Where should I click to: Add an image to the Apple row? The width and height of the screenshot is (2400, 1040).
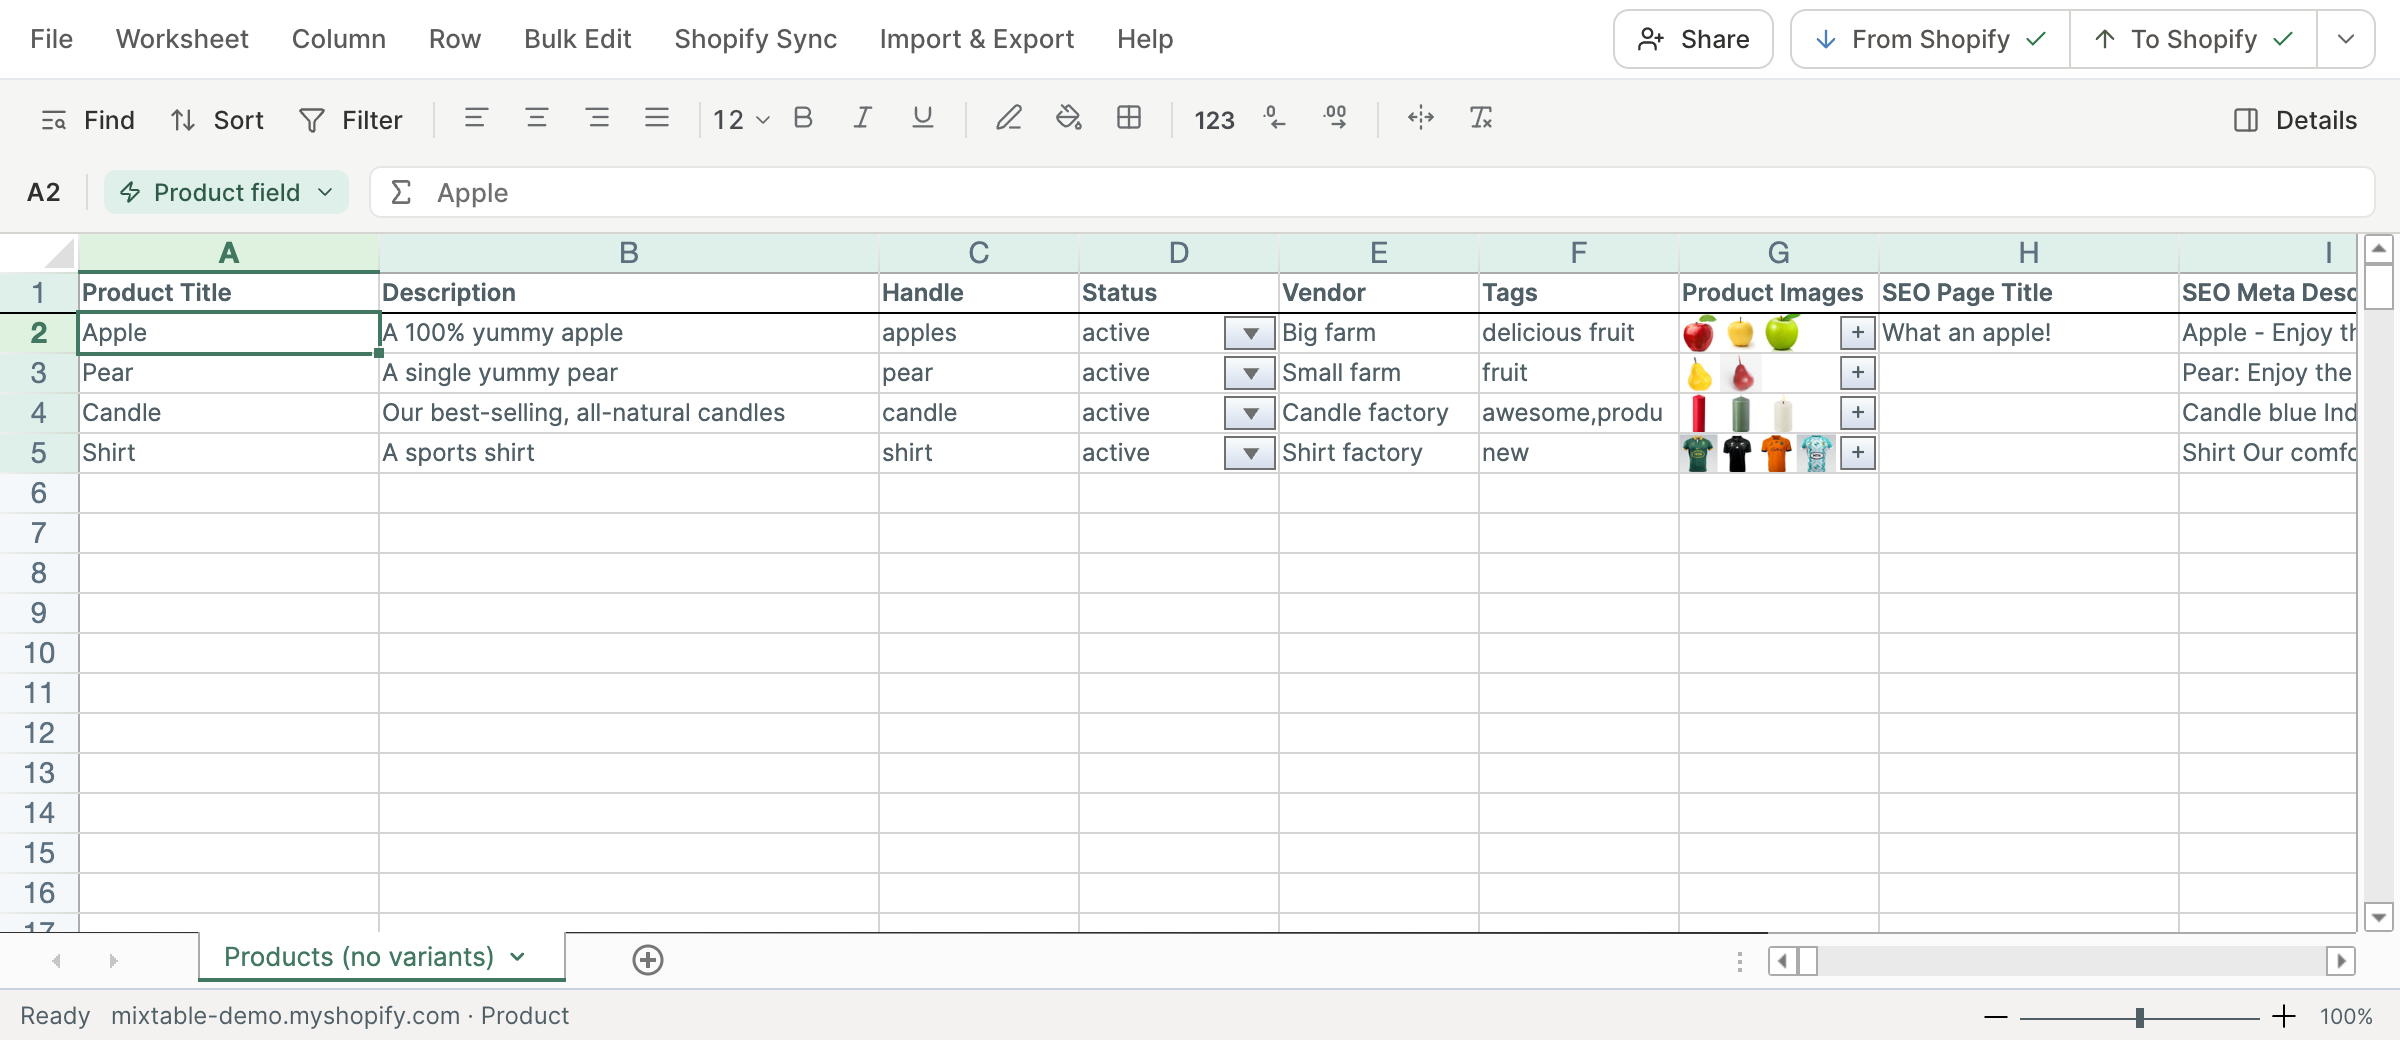(x=1857, y=333)
